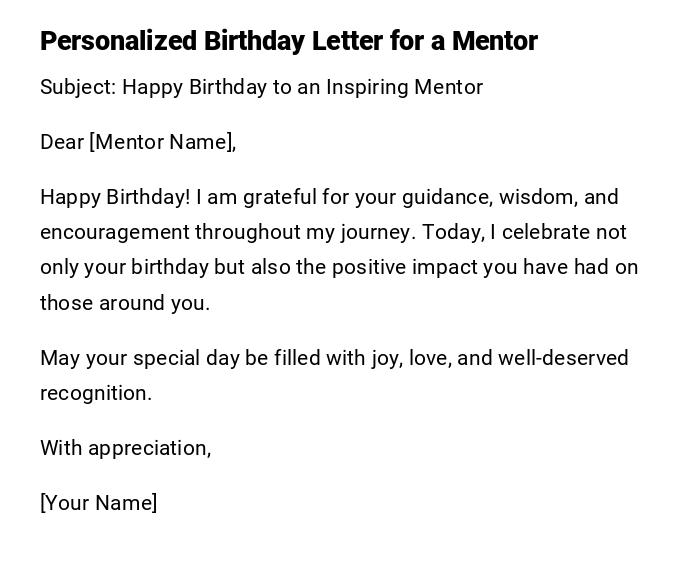Click the text 'those around you.'
This screenshot has width=700, height=566.
[x=125, y=303]
